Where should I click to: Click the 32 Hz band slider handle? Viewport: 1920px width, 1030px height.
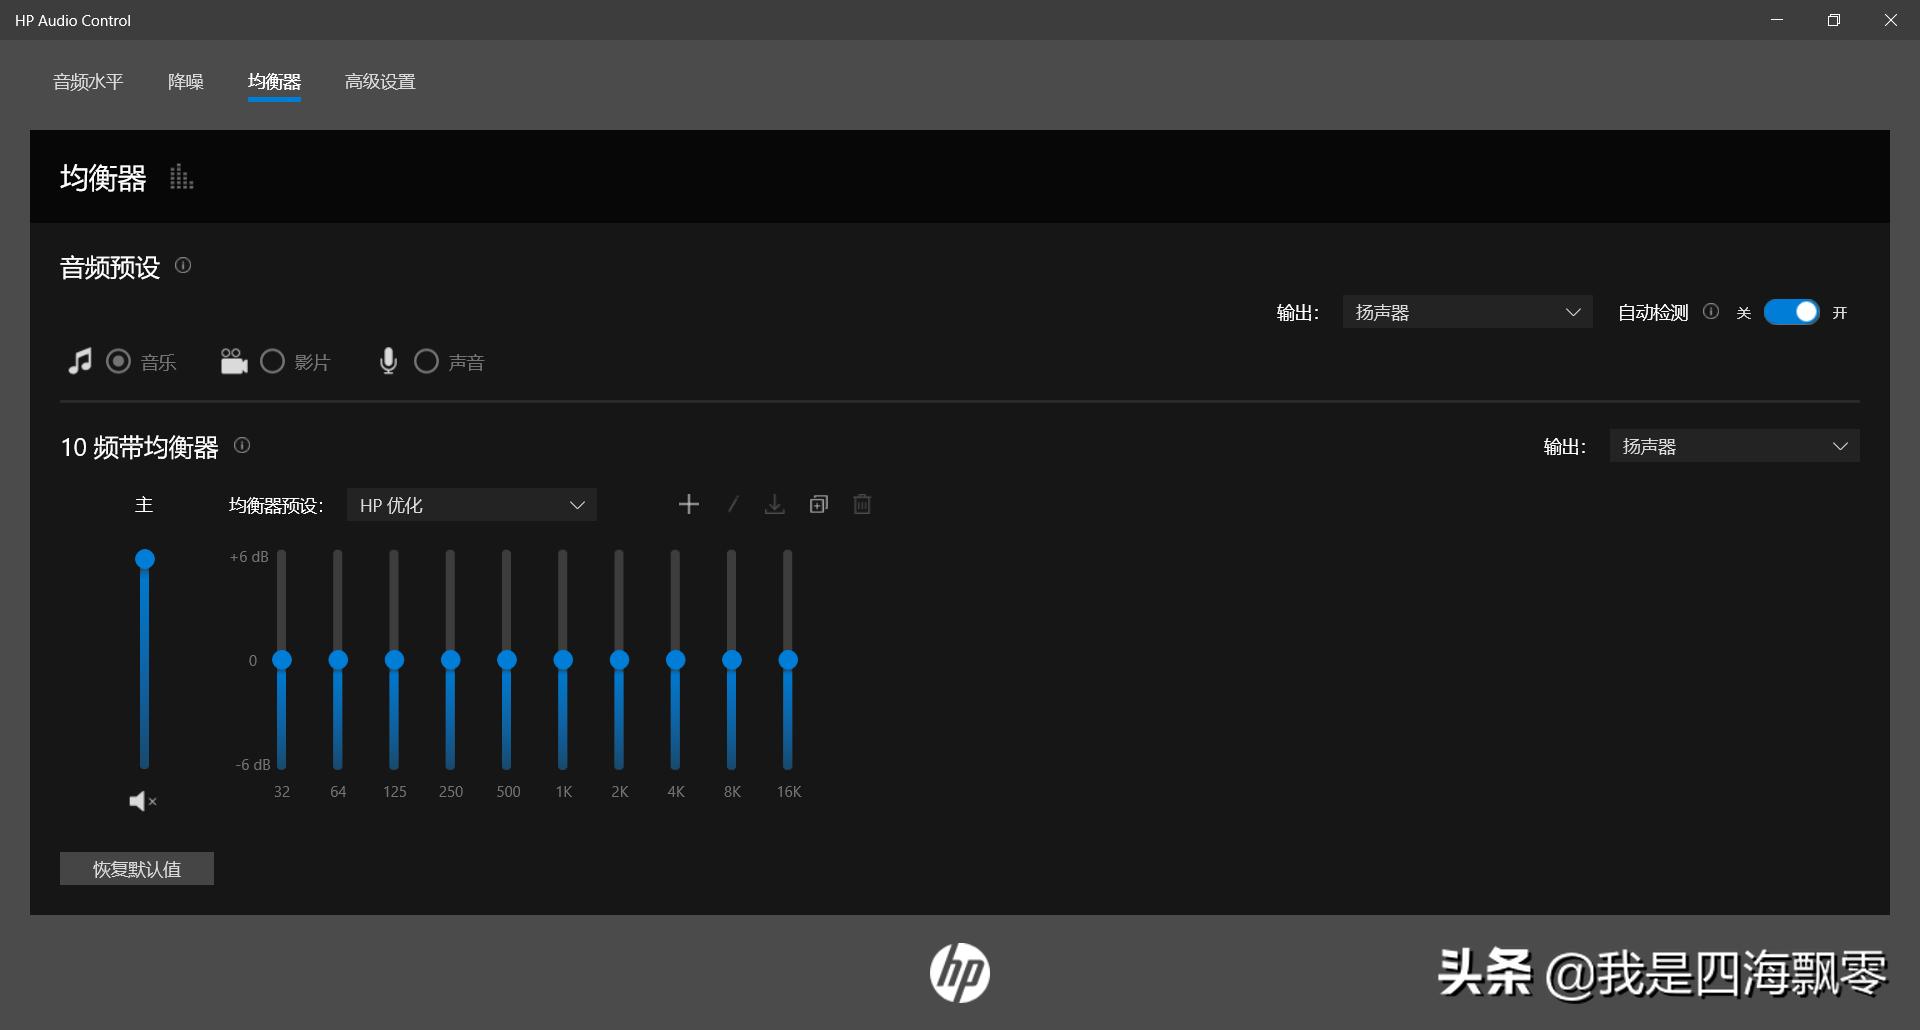pos(282,660)
